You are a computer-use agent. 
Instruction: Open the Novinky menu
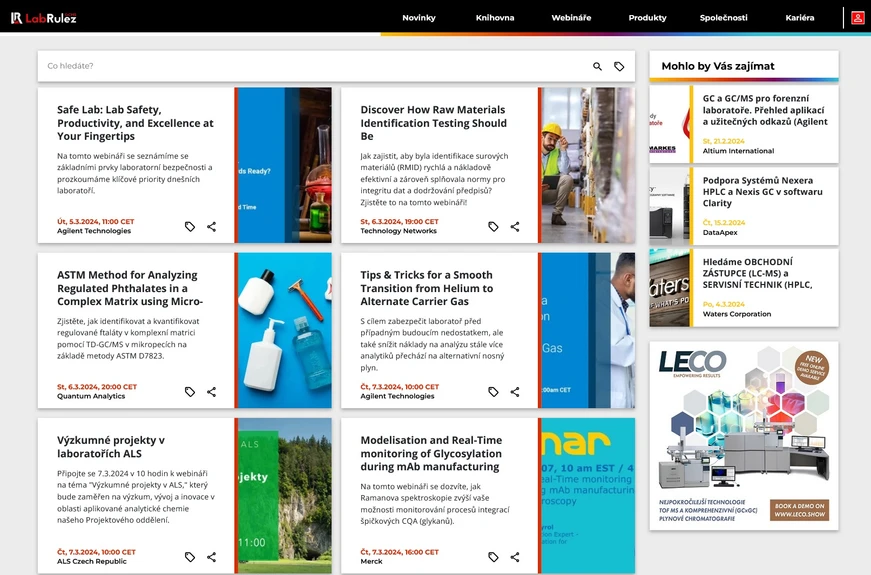(x=419, y=18)
